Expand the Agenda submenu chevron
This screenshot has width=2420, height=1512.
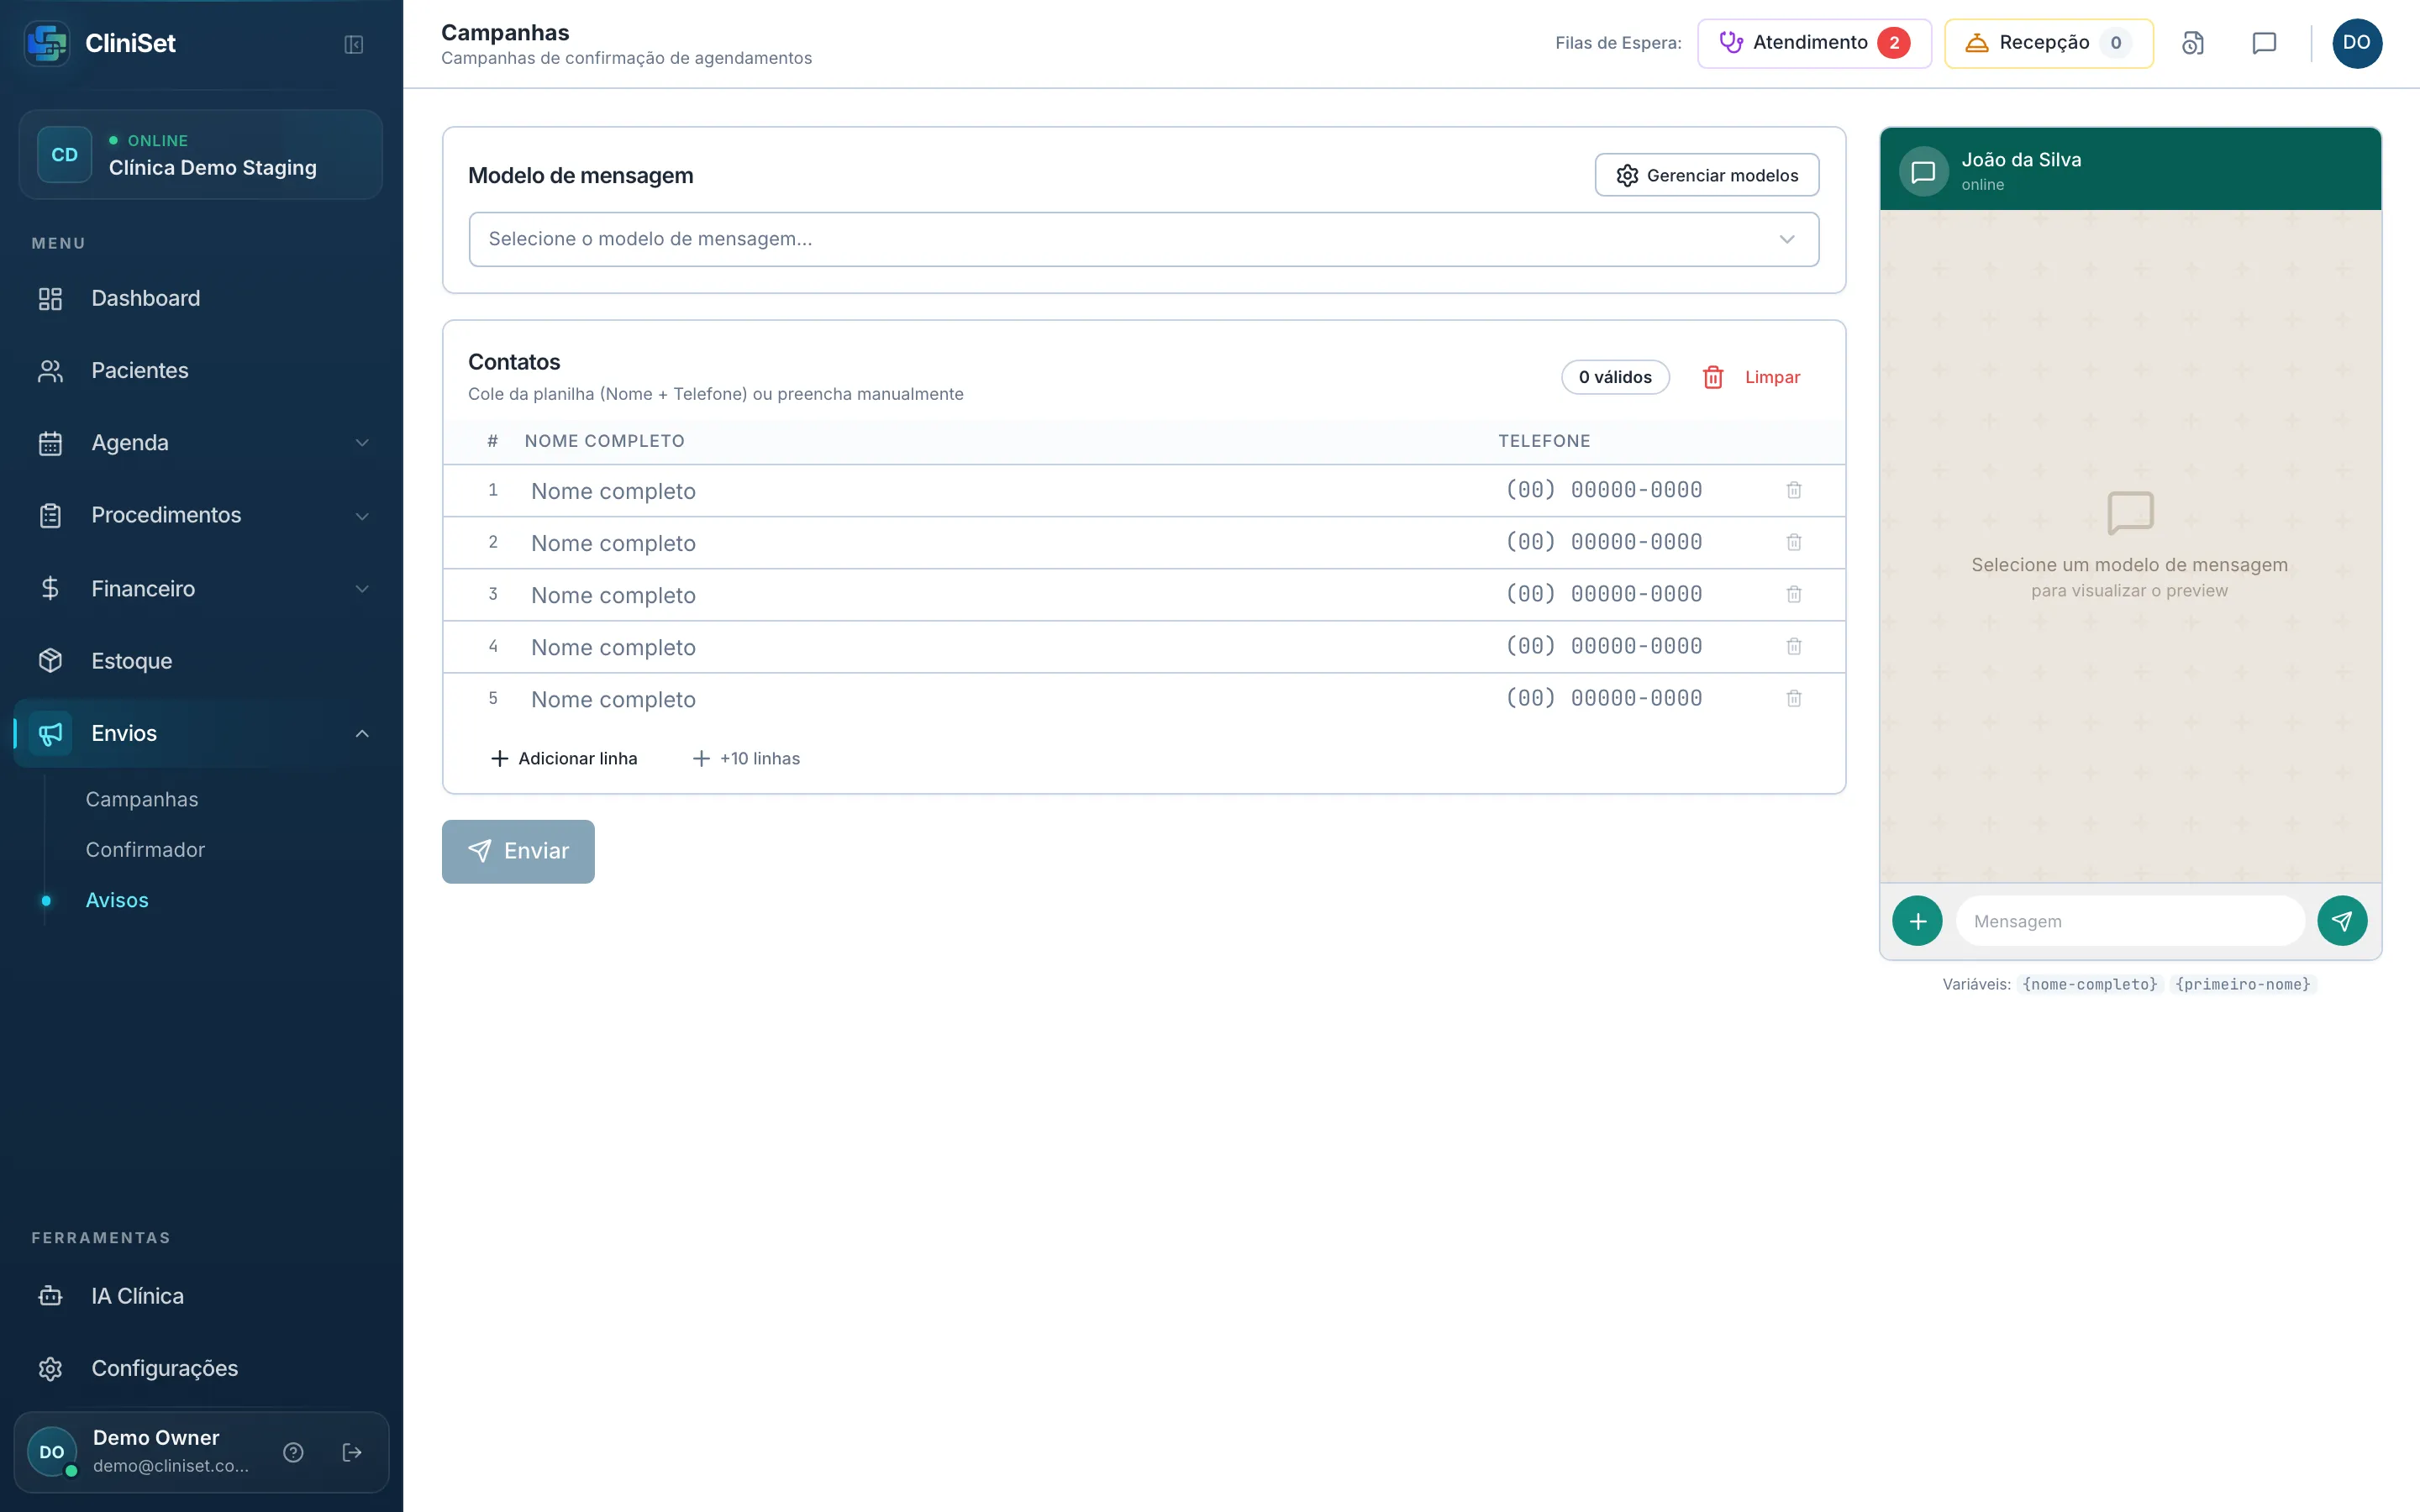pos(362,443)
